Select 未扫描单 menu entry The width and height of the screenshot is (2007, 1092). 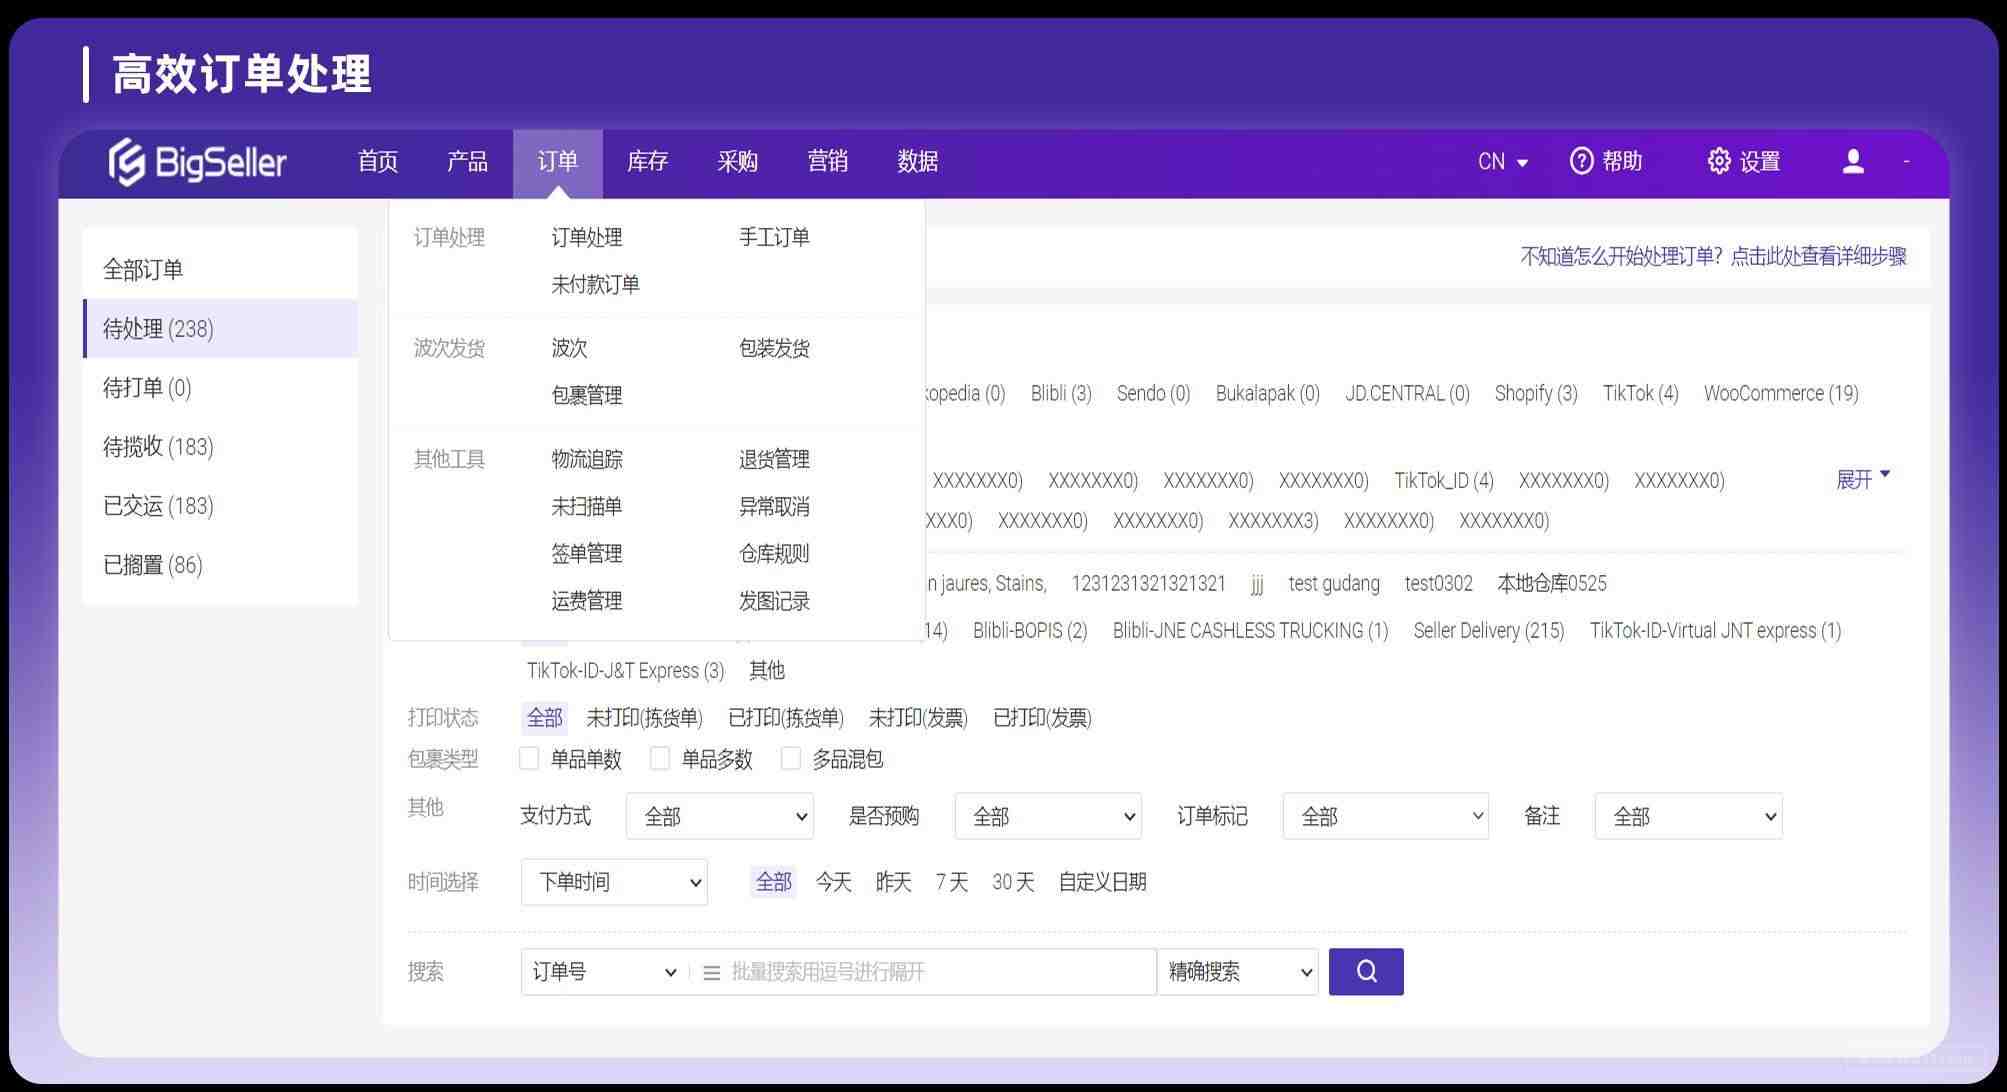tap(587, 506)
